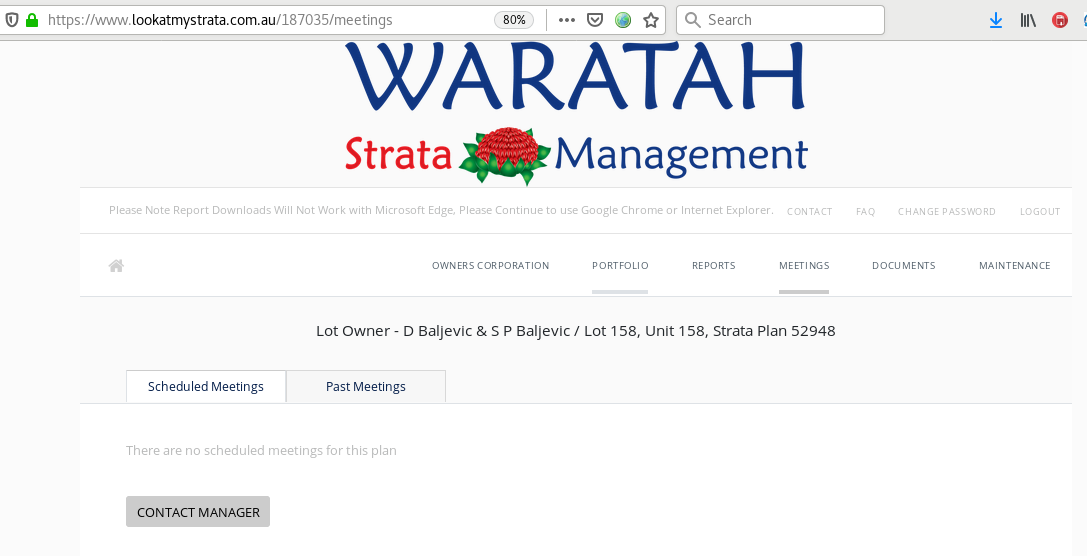This screenshot has height=556, width=1087.
Task: Open the downloads arrow icon
Action: click(x=995, y=20)
